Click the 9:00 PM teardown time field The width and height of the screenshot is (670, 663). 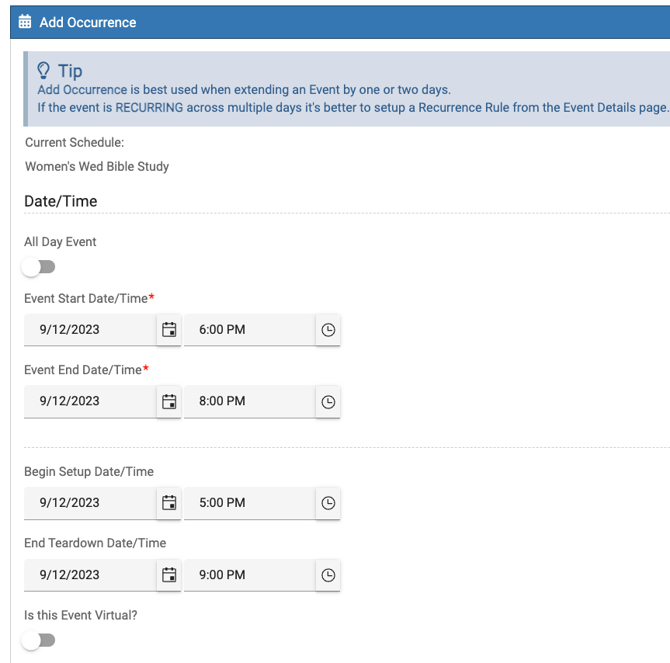click(x=248, y=575)
